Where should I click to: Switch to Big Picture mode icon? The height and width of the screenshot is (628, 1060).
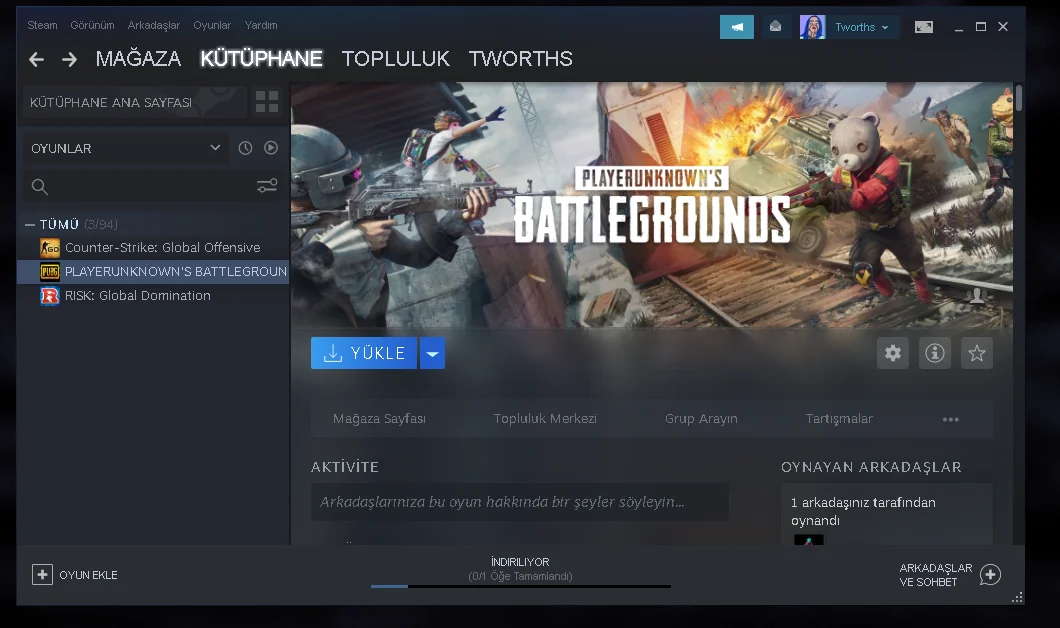pyautogui.click(x=923, y=27)
